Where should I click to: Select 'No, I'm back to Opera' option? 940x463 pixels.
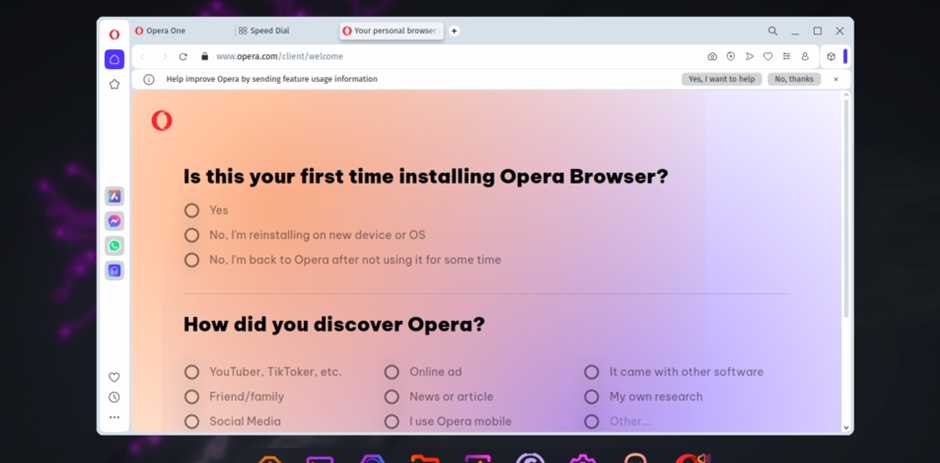click(192, 260)
